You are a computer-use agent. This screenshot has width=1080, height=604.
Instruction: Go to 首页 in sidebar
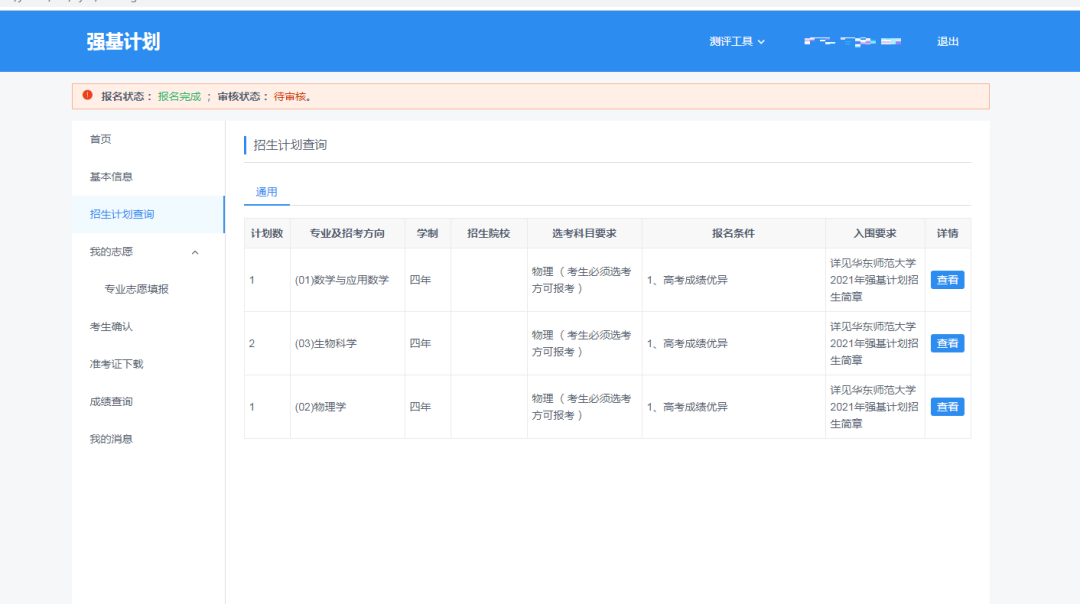(101, 139)
